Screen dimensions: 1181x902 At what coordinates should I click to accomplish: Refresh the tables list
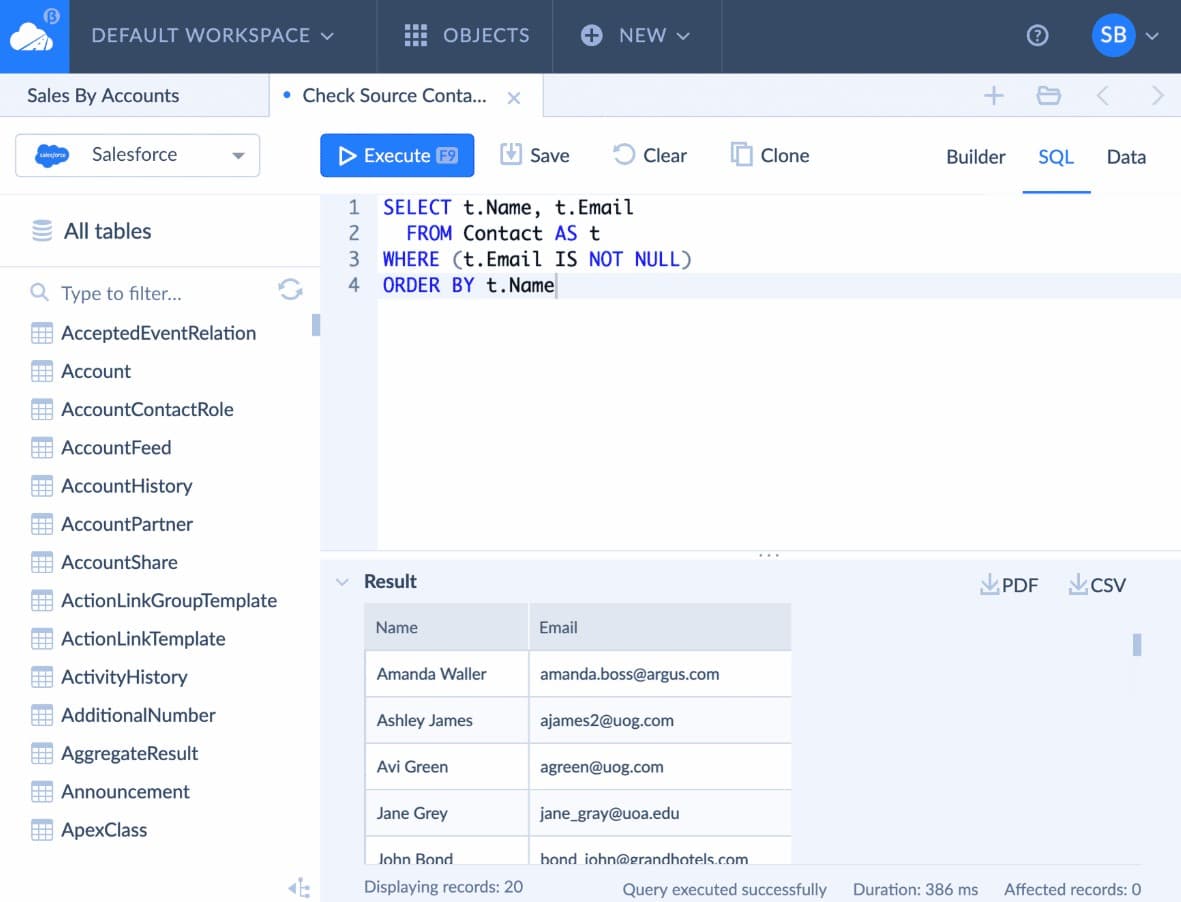(x=290, y=289)
